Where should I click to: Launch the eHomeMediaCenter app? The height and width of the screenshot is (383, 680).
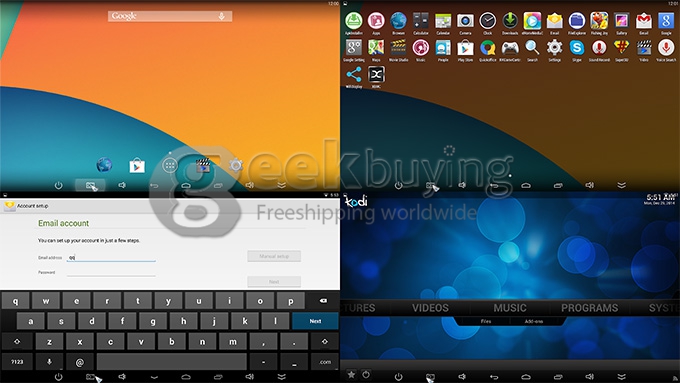(x=532, y=21)
